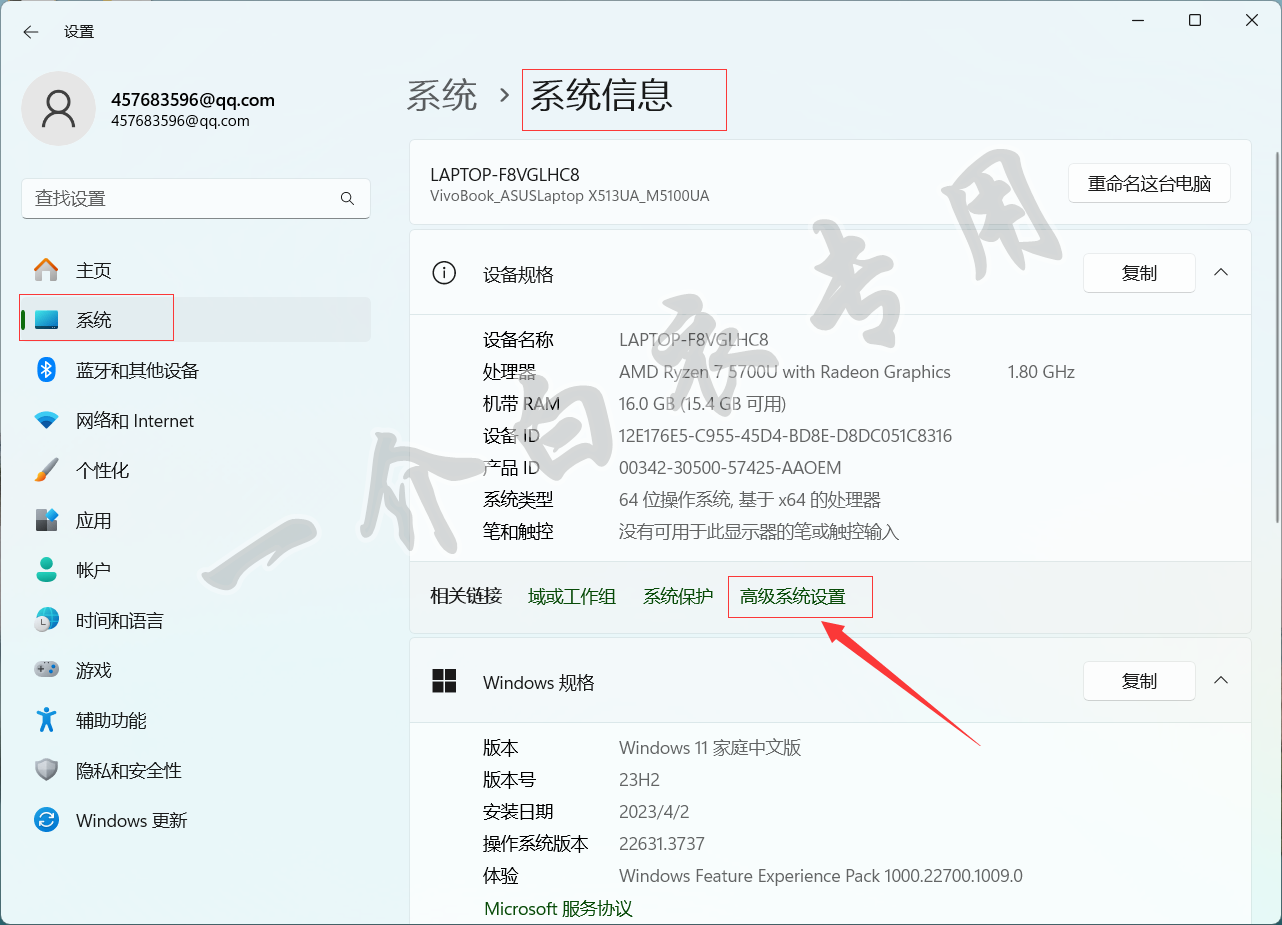Click the account name 457683596@qq.com
Image resolution: width=1282 pixels, height=925 pixels.
pyautogui.click(x=193, y=100)
